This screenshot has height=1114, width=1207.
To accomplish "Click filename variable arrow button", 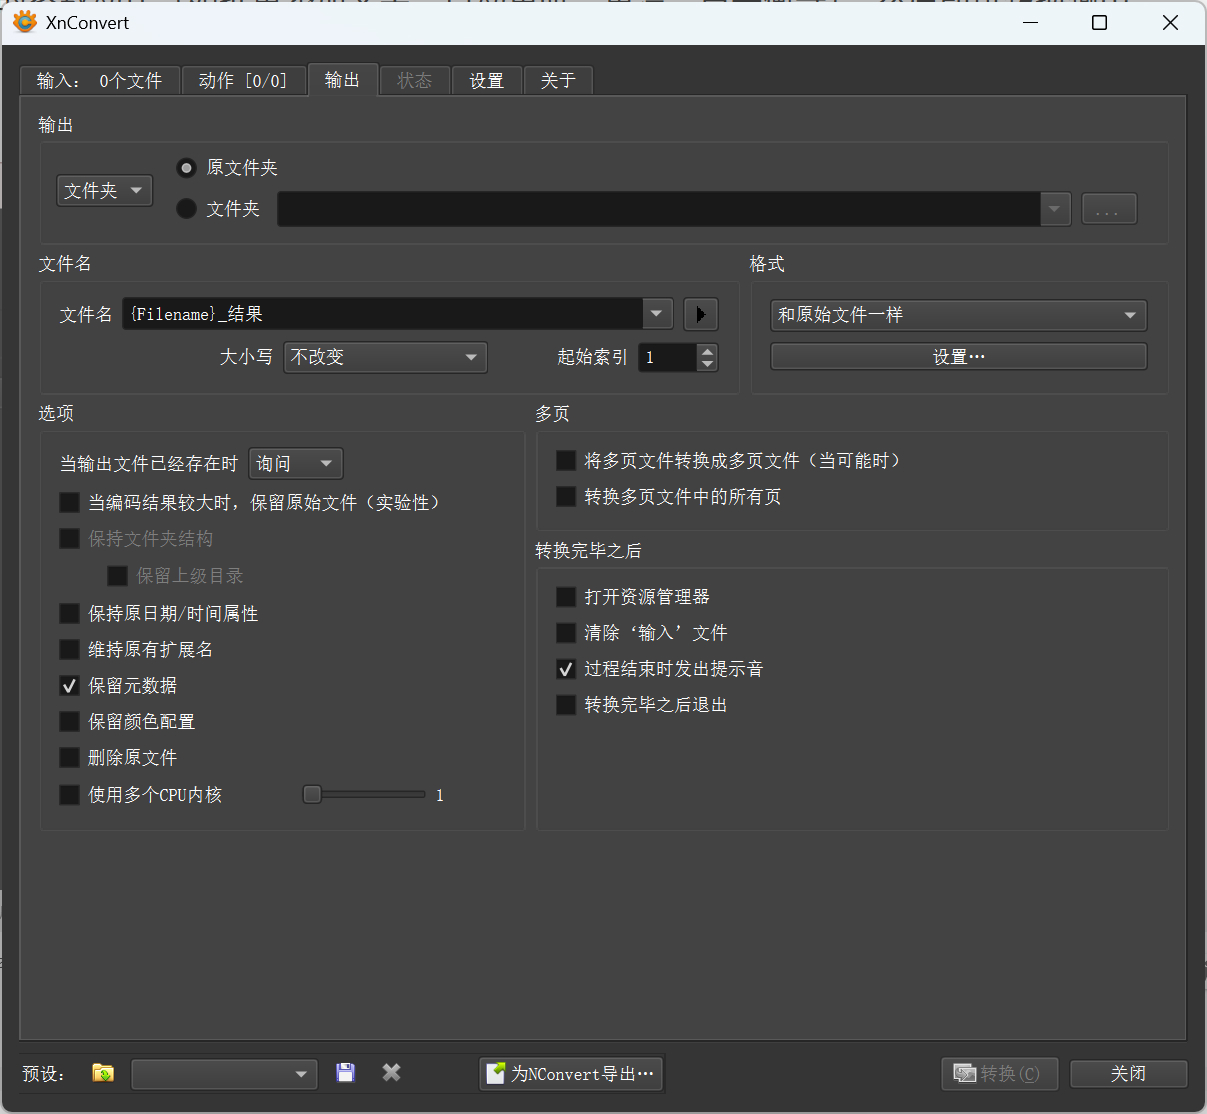I will (x=701, y=314).
